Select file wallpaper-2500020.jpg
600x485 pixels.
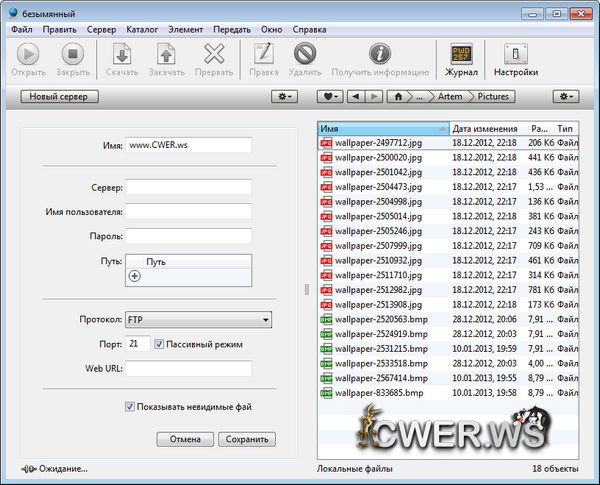(x=448, y=158)
